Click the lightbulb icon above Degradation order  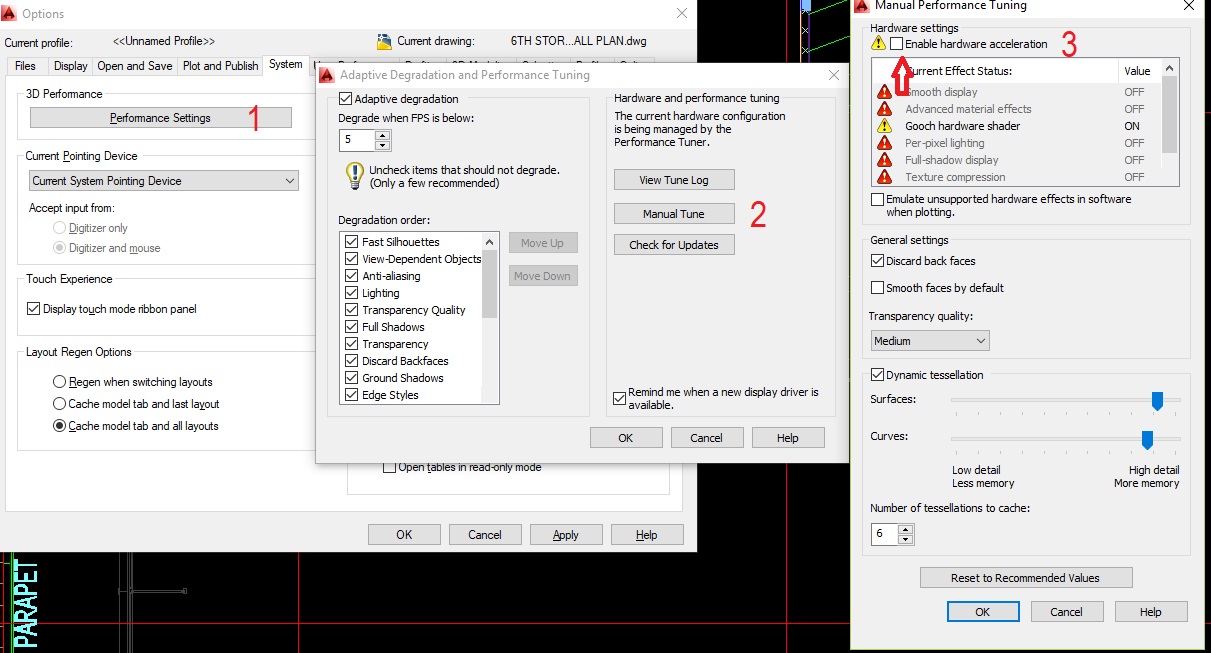point(355,176)
